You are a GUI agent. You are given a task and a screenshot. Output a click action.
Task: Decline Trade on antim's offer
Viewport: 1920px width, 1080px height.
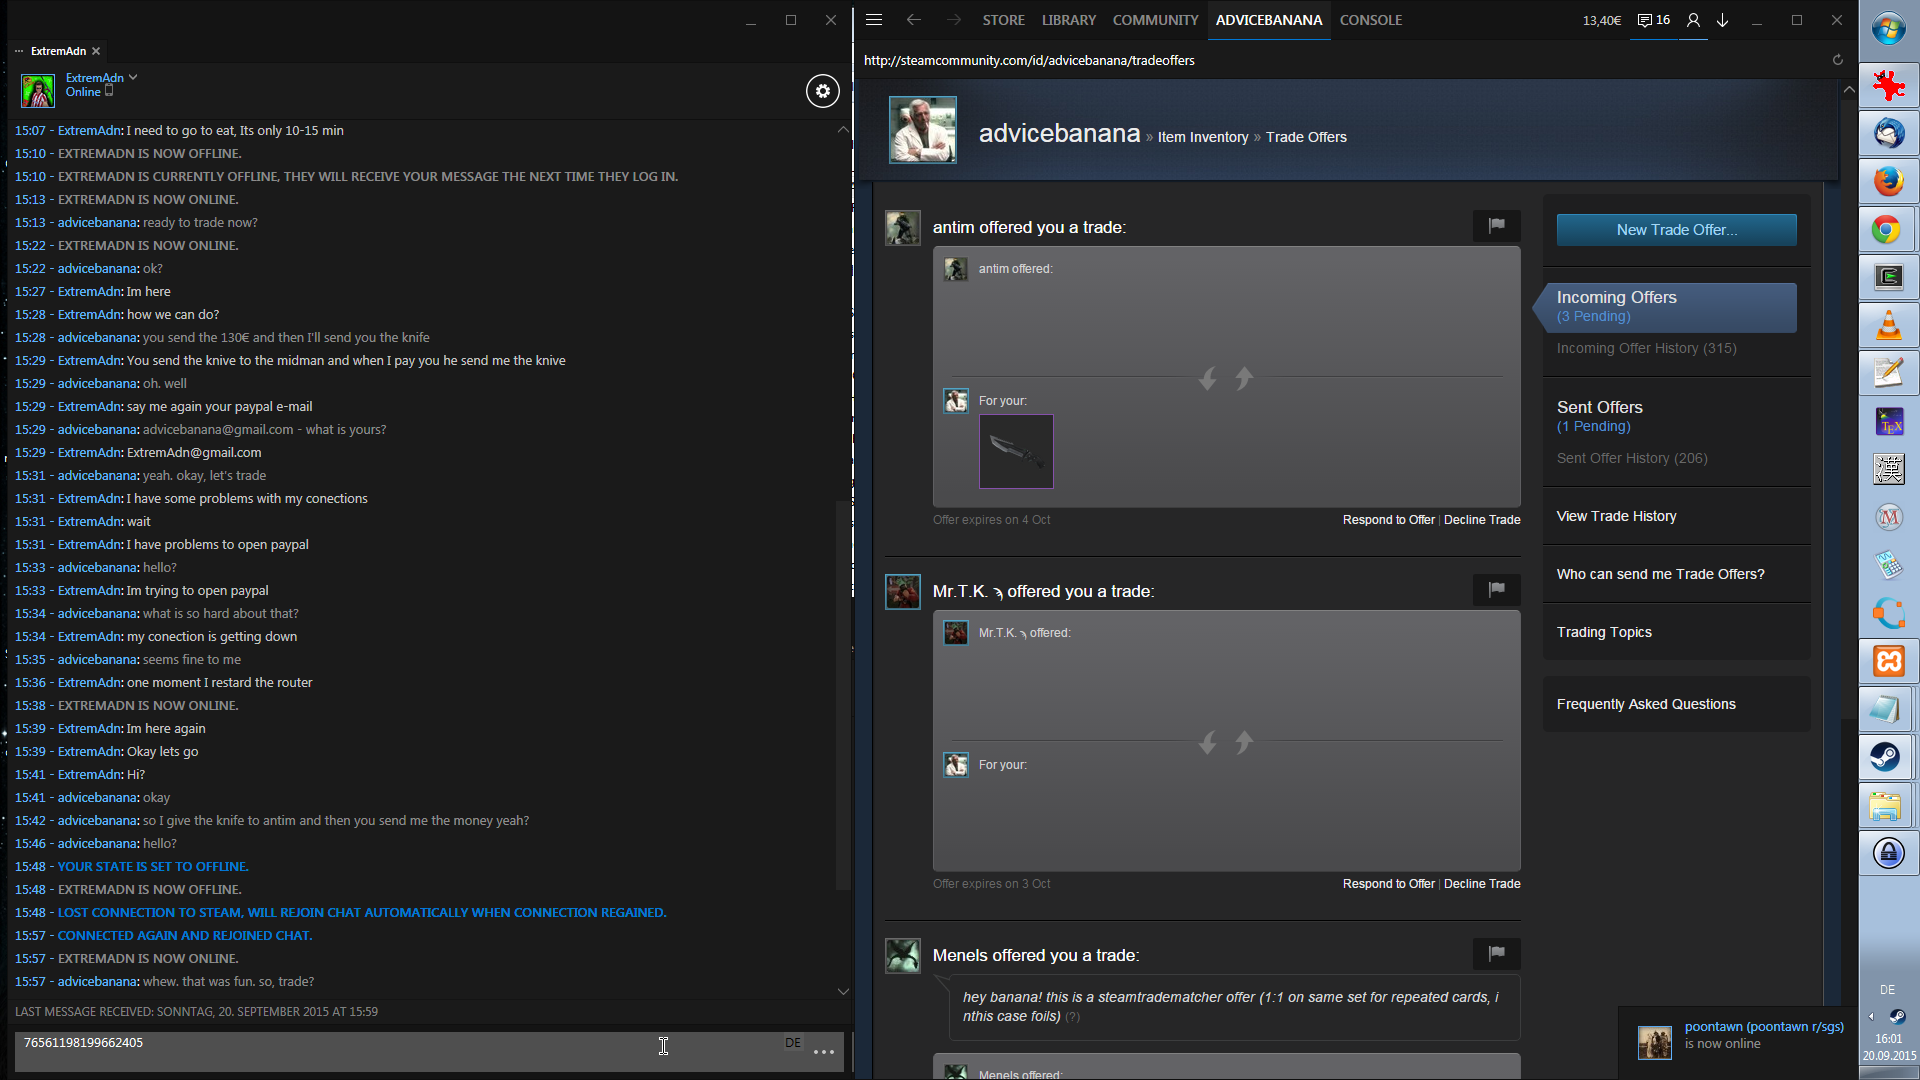pos(1482,520)
